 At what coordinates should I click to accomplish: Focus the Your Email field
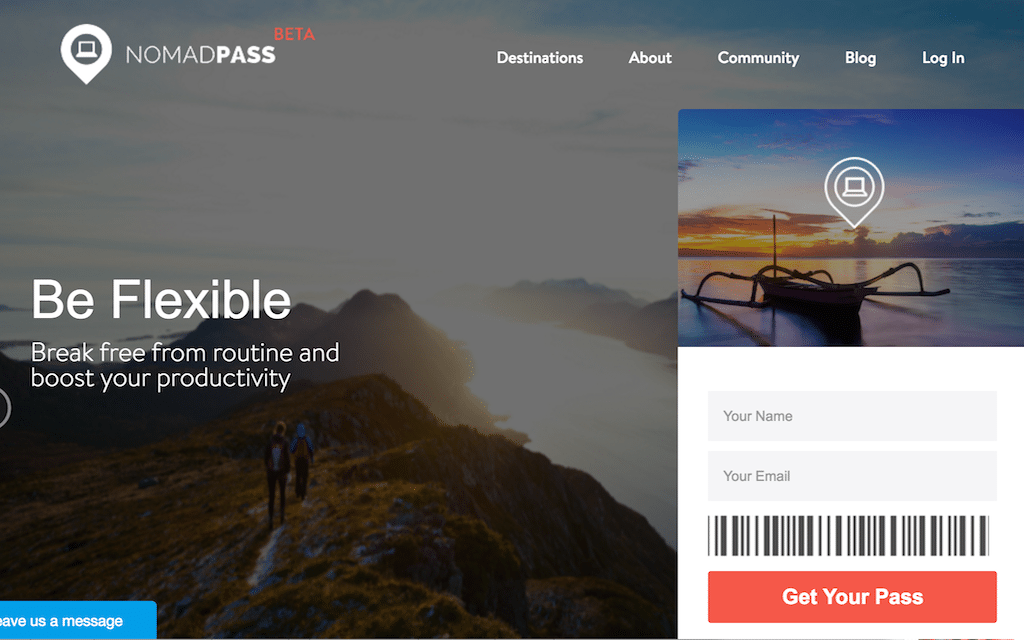point(852,476)
